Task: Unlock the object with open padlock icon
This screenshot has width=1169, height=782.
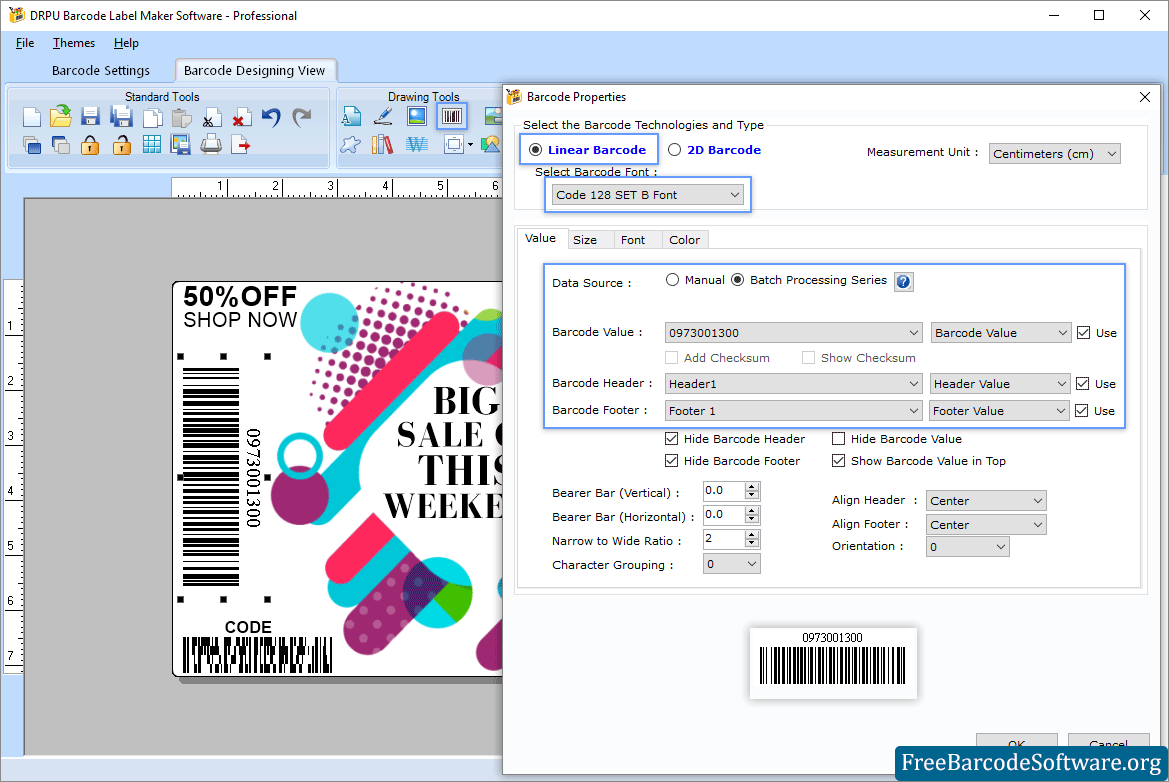Action: pyautogui.click(x=122, y=145)
